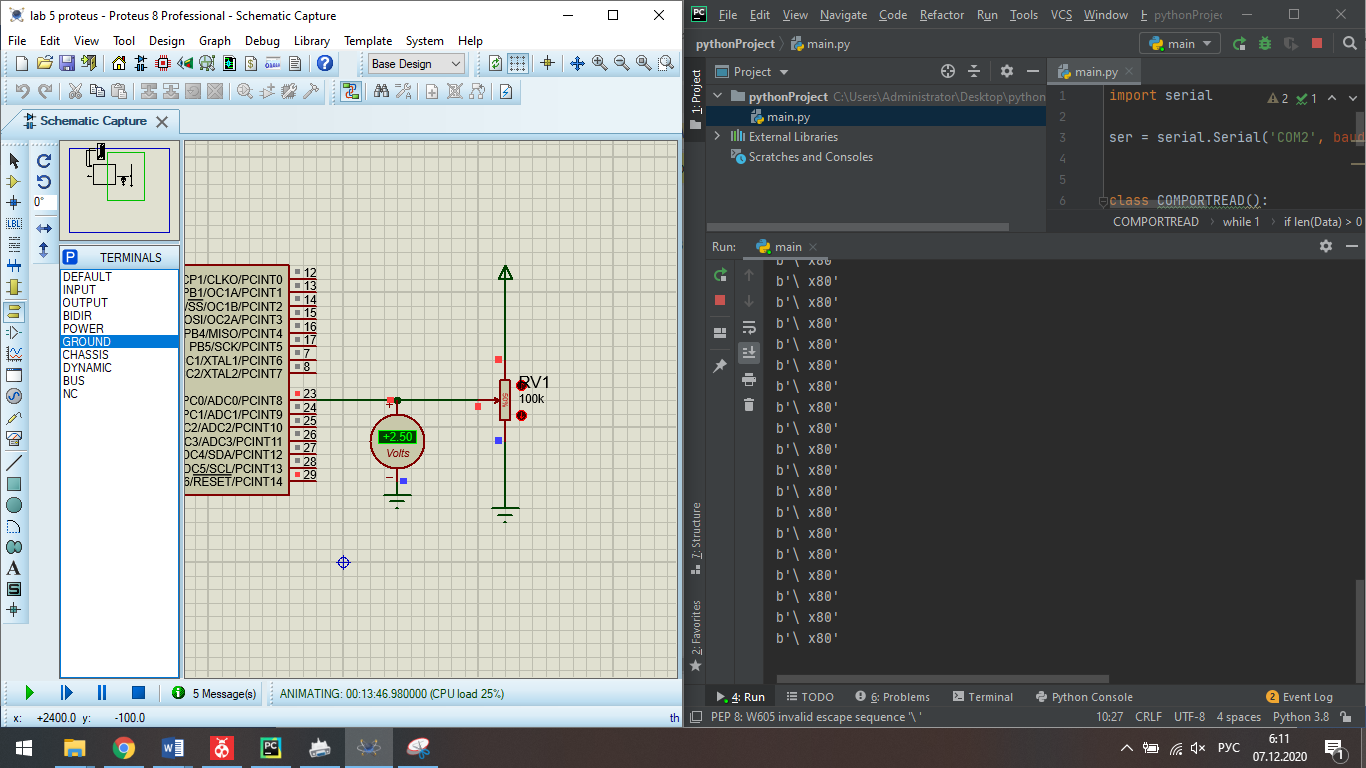
Task: Select GROUND in the terminals list
Action: click(x=120, y=342)
